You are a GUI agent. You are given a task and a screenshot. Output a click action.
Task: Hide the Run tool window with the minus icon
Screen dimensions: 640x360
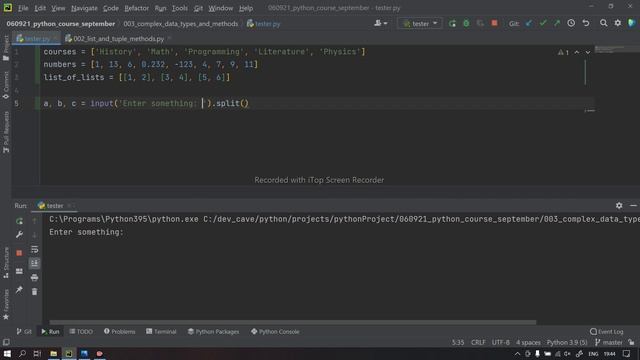(x=633, y=206)
